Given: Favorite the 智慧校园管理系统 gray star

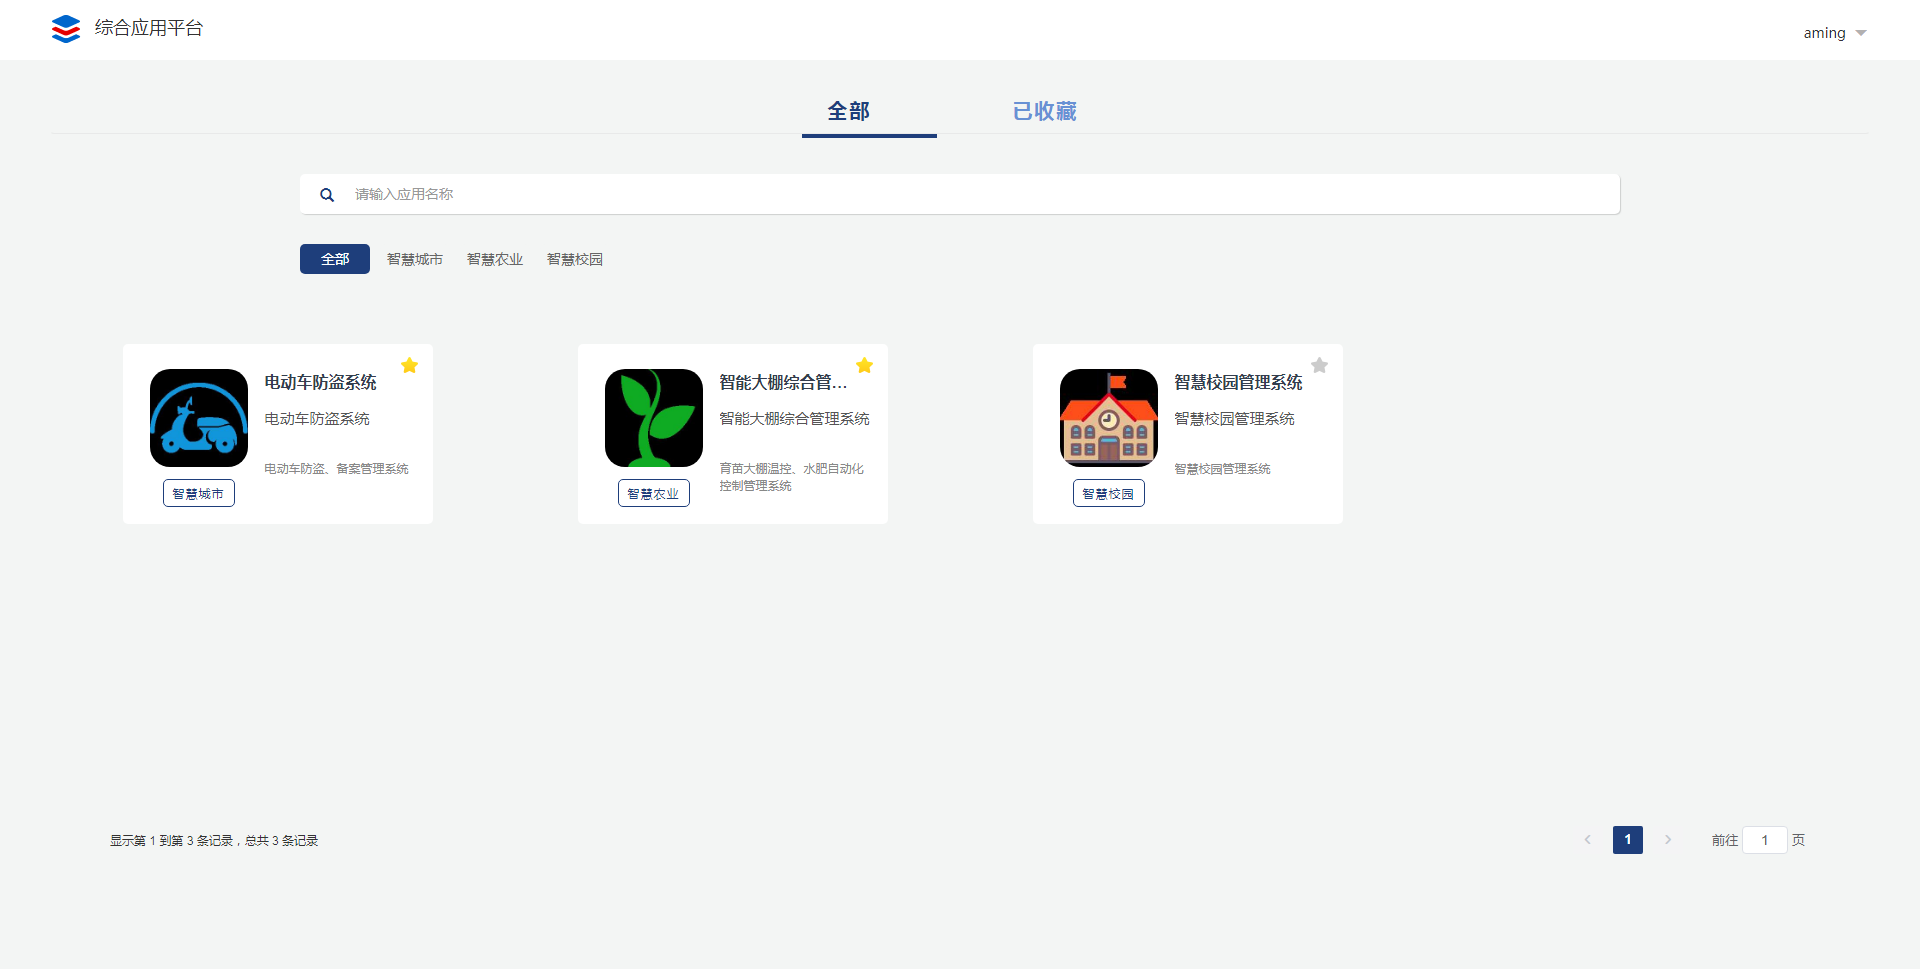Looking at the screenshot, I should [x=1320, y=365].
